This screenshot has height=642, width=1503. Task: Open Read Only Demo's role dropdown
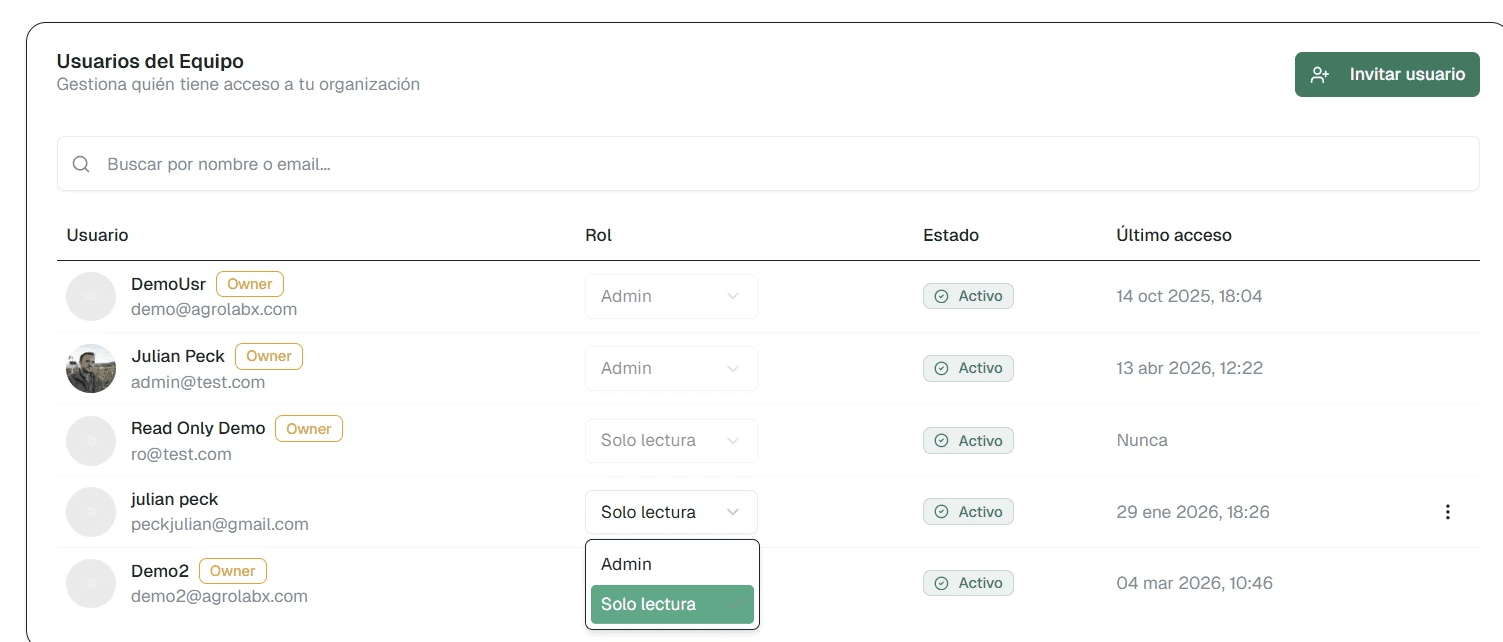pos(671,440)
